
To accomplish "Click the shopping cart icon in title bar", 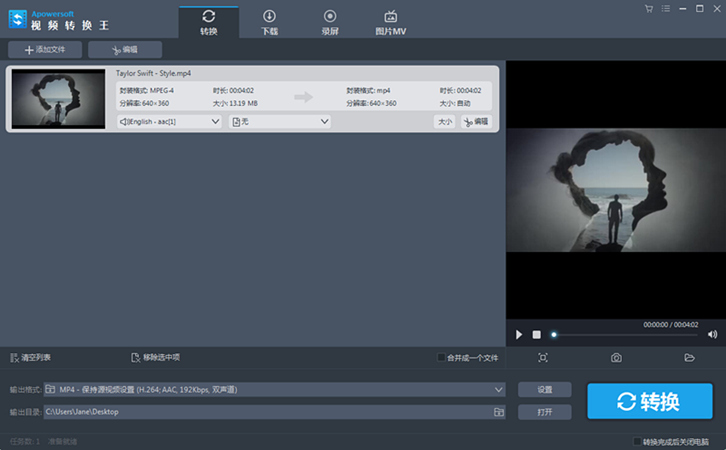I will (649, 9).
